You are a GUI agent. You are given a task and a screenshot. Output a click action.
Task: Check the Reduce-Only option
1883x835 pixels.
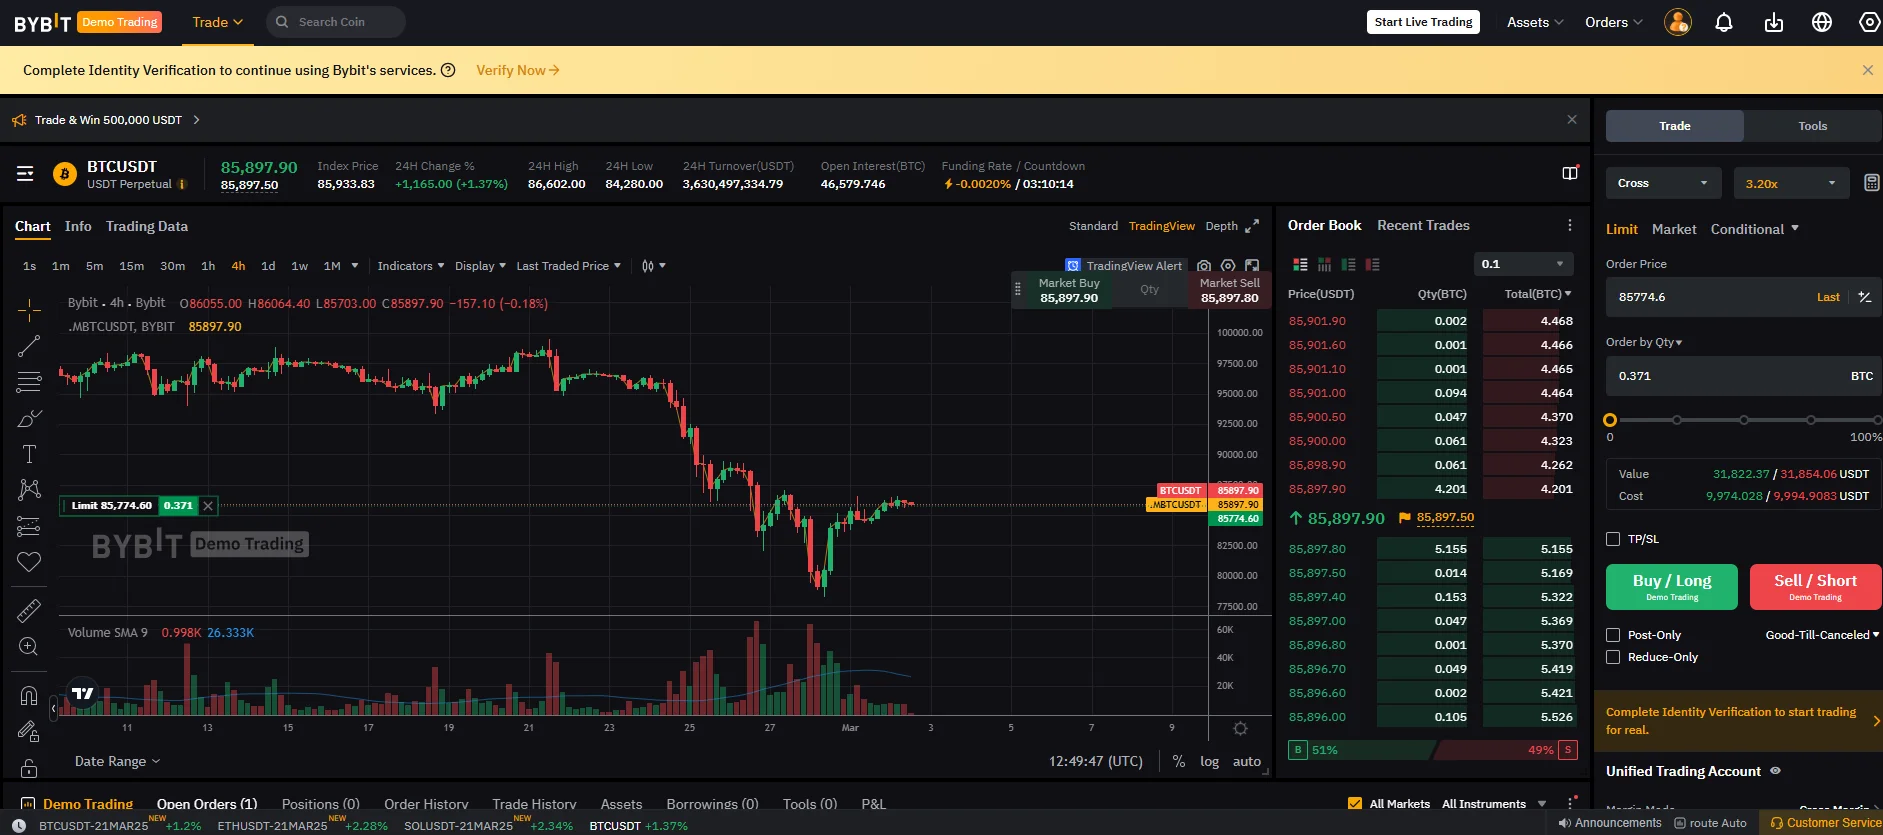point(1613,657)
